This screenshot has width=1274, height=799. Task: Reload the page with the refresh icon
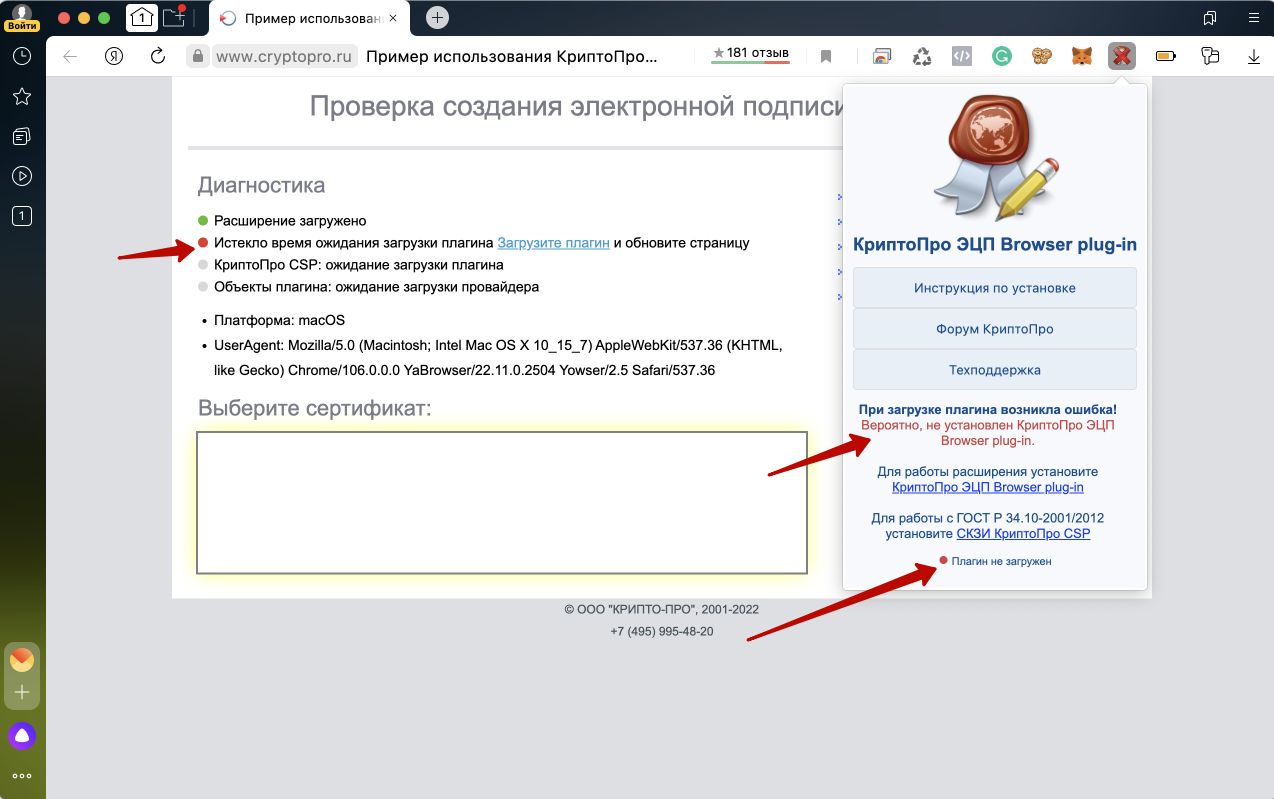(157, 57)
